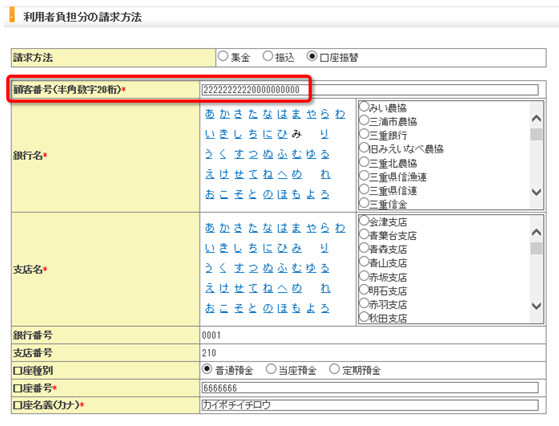Click the branch list scrollbar thumb
The image size is (559, 426).
click(x=536, y=248)
